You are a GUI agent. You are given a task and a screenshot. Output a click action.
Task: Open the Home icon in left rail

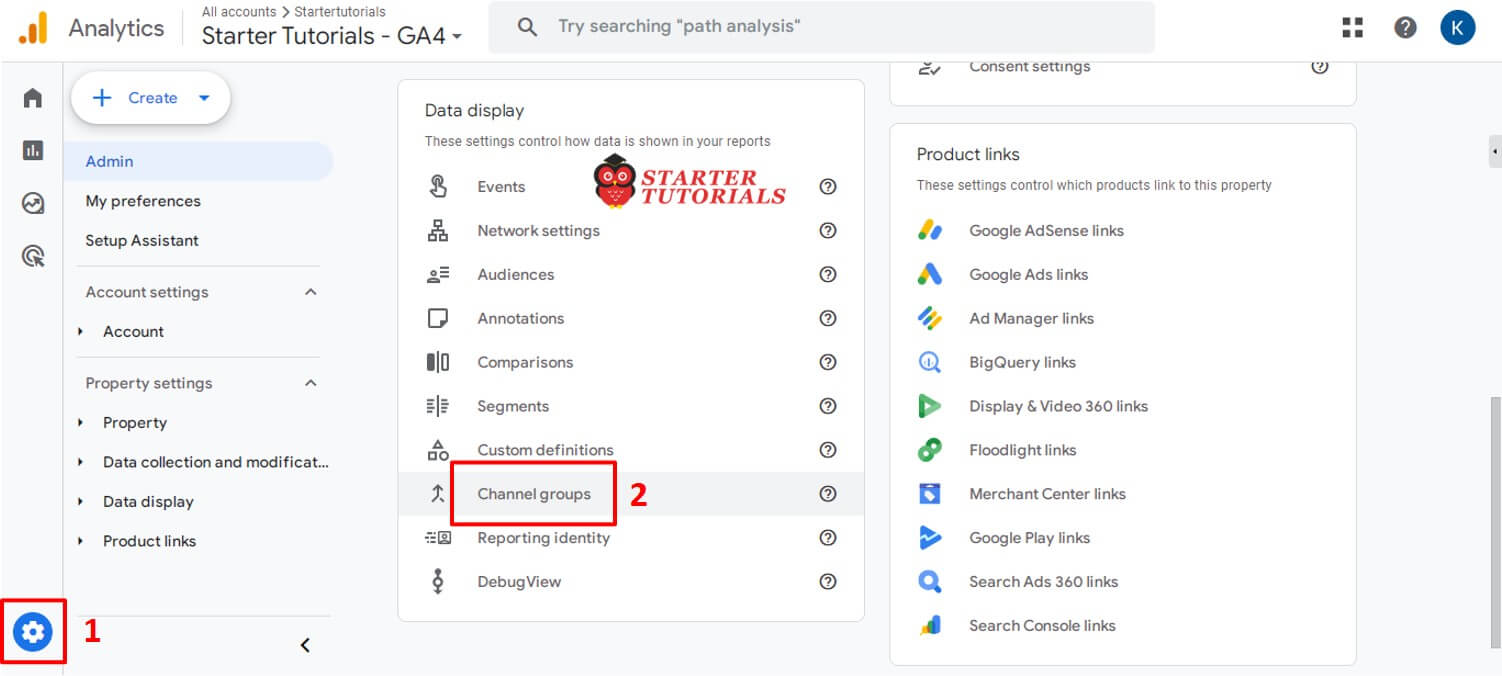click(33, 98)
